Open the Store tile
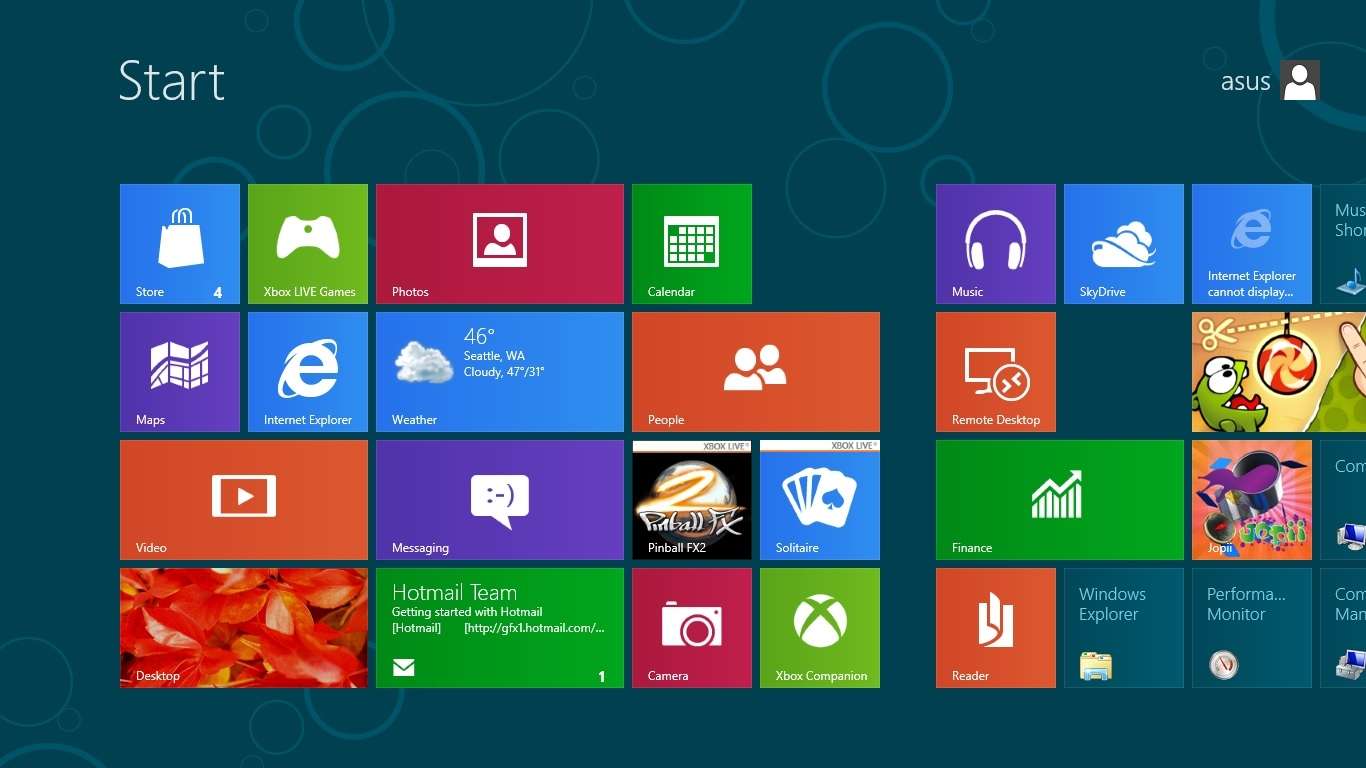The image size is (1366, 768). (x=180, y=244)
